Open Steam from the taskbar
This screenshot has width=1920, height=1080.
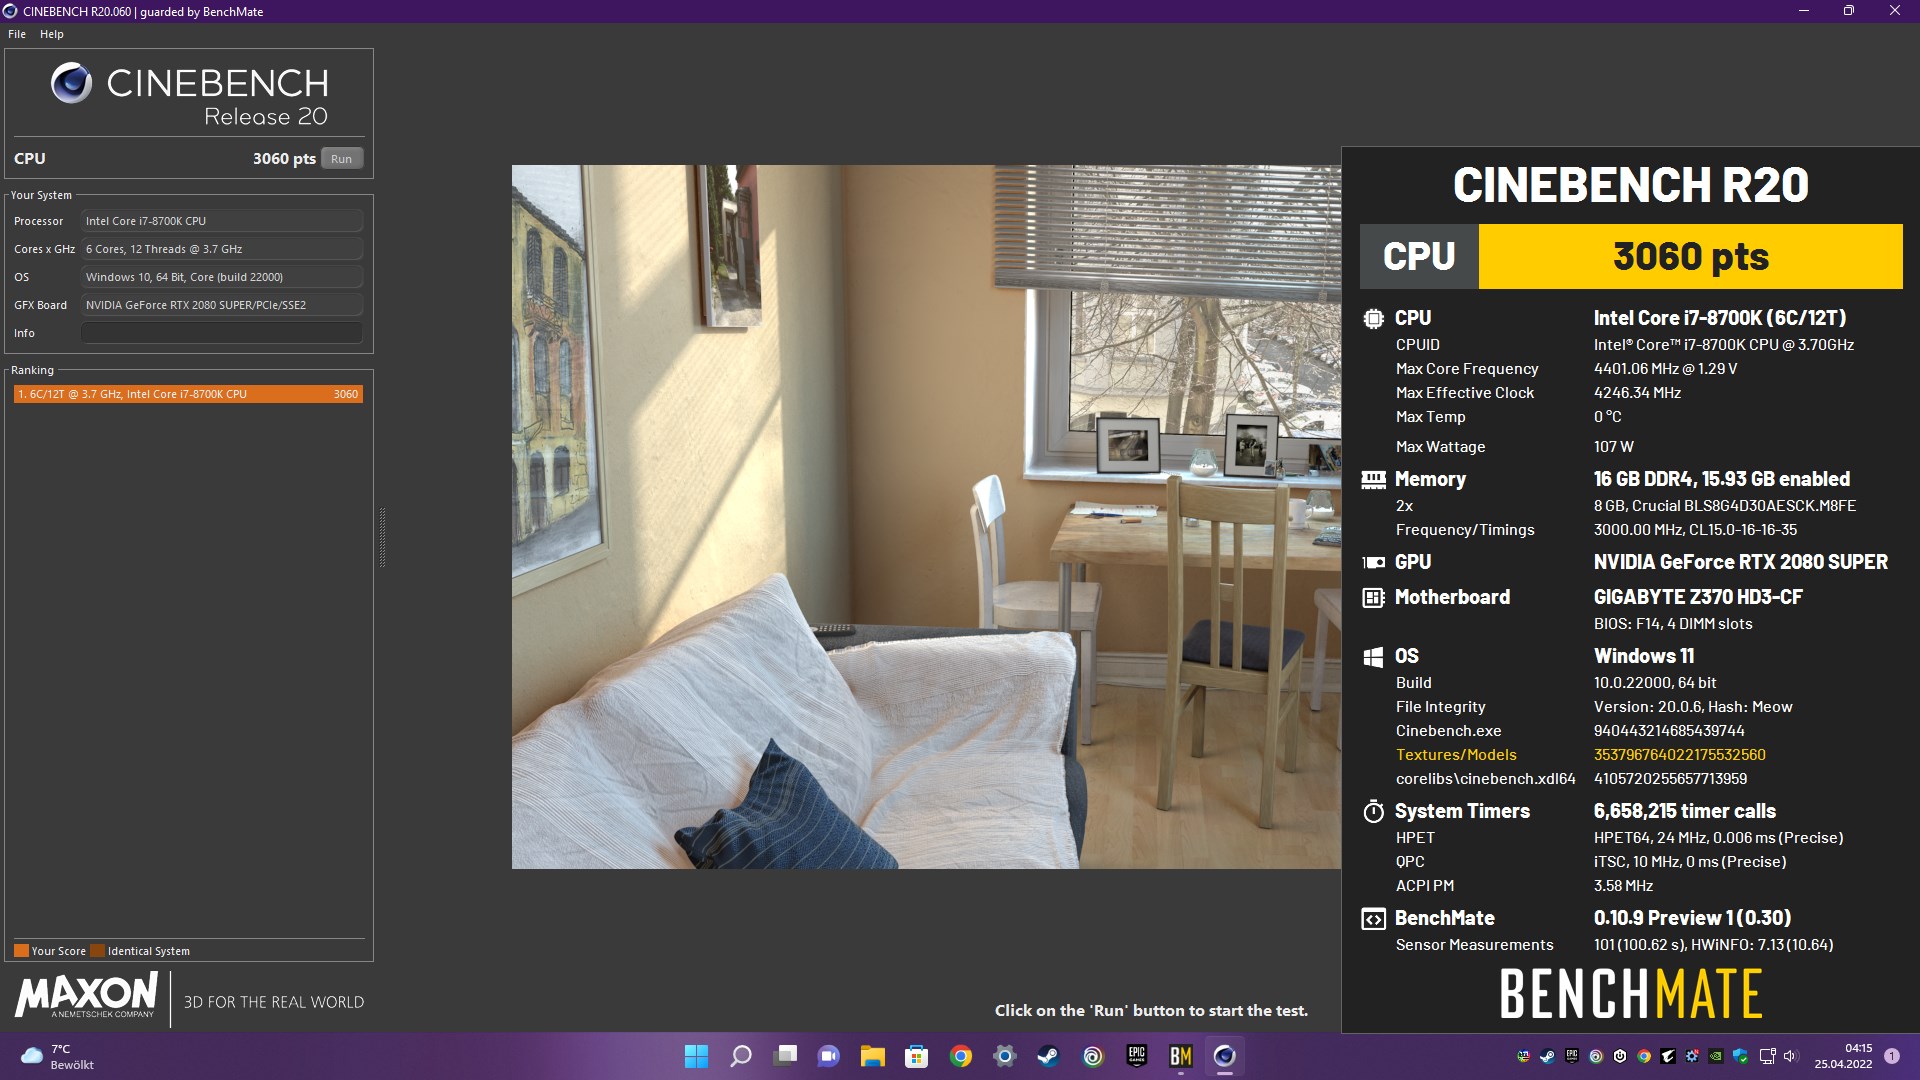tap(1048, 1056)
